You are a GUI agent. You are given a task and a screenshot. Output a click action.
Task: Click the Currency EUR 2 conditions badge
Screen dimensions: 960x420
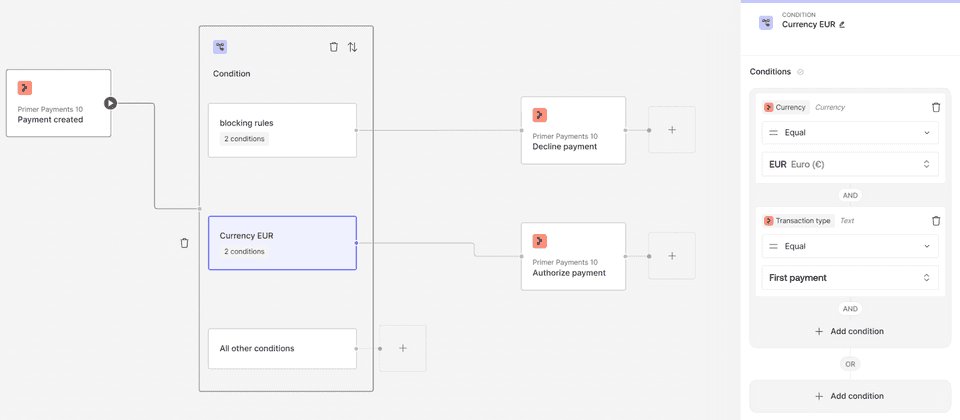244,252
